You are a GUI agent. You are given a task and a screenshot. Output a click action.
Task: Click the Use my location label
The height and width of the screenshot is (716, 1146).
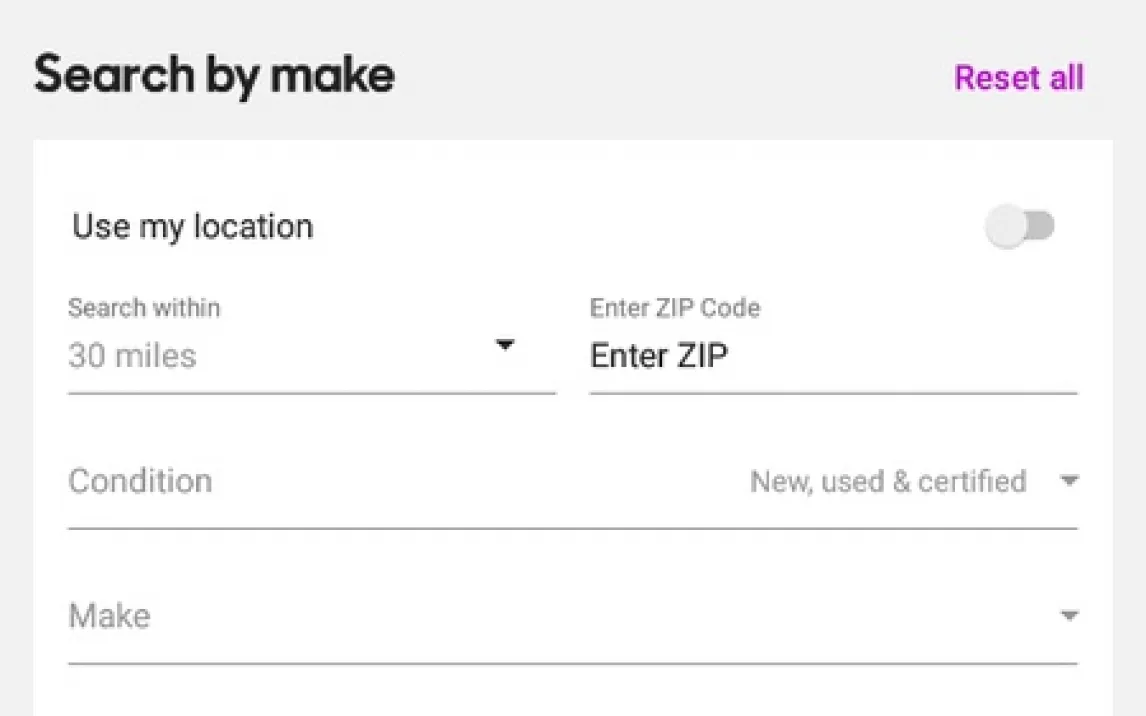pyautogui.click(x=193, y=227)
